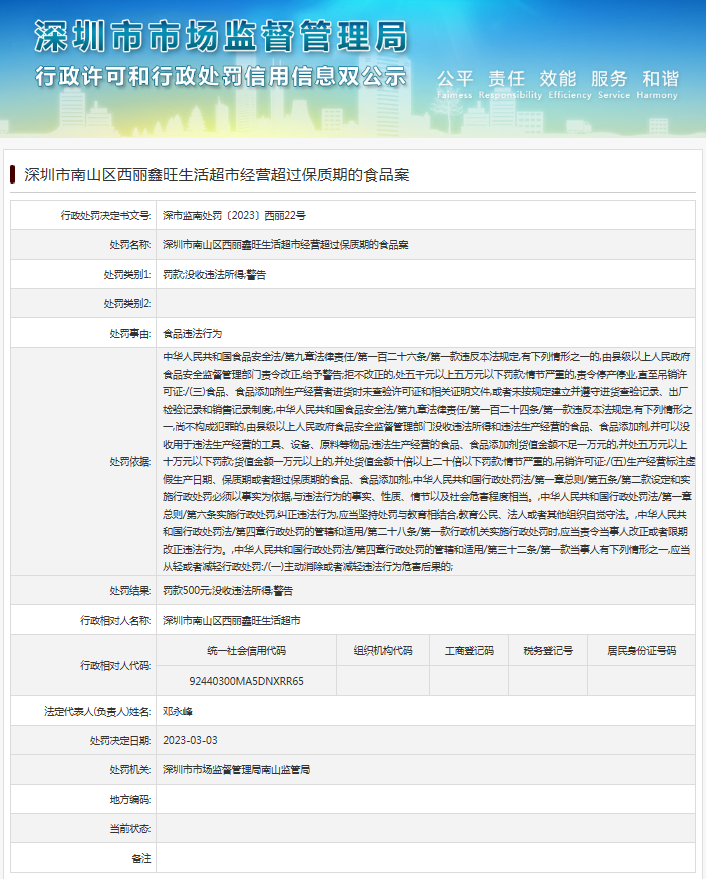Click legal representative name 邓永峰

(177, 710)
